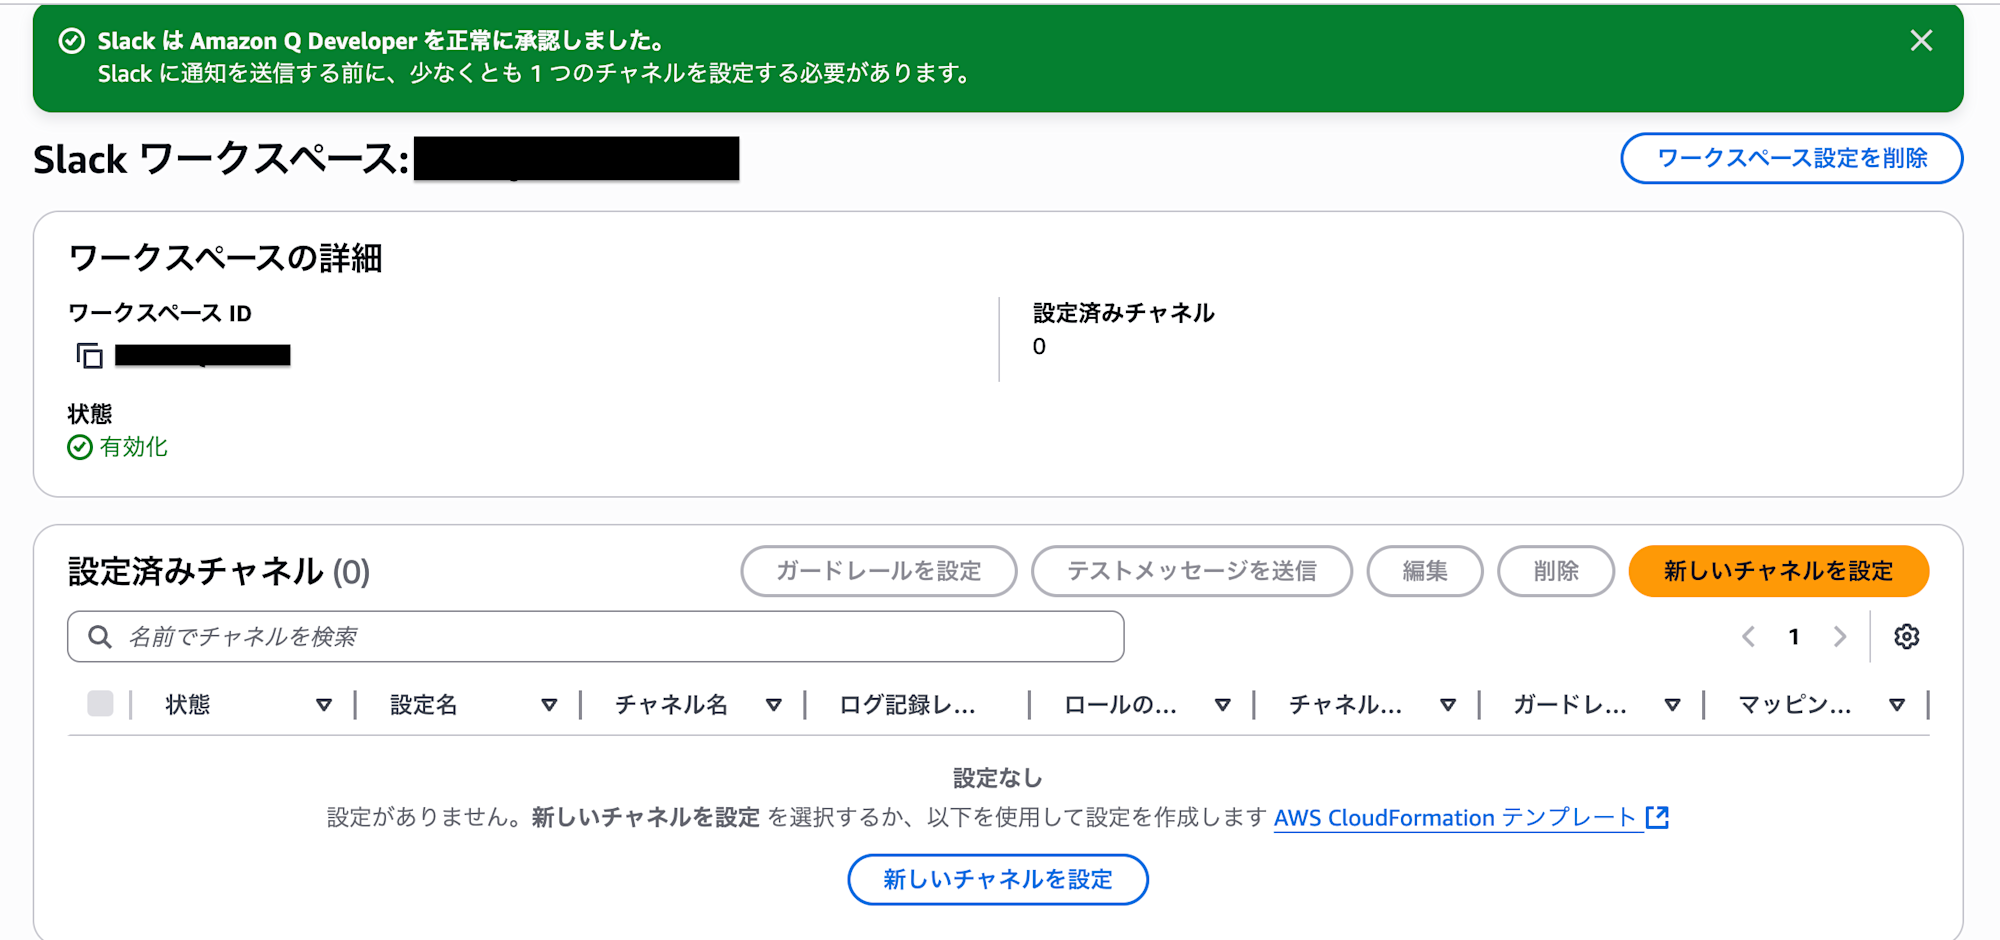Viewport: 2000px width, 940px height.
Task: Open table preferences gear icon
Action: (1906, 637)
